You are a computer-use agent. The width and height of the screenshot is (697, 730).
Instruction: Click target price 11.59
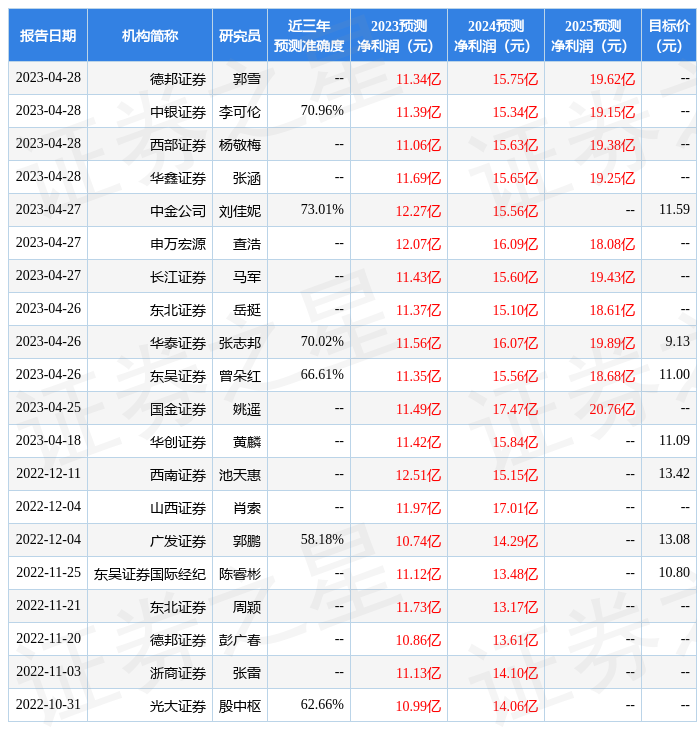[x=674, y=209]
